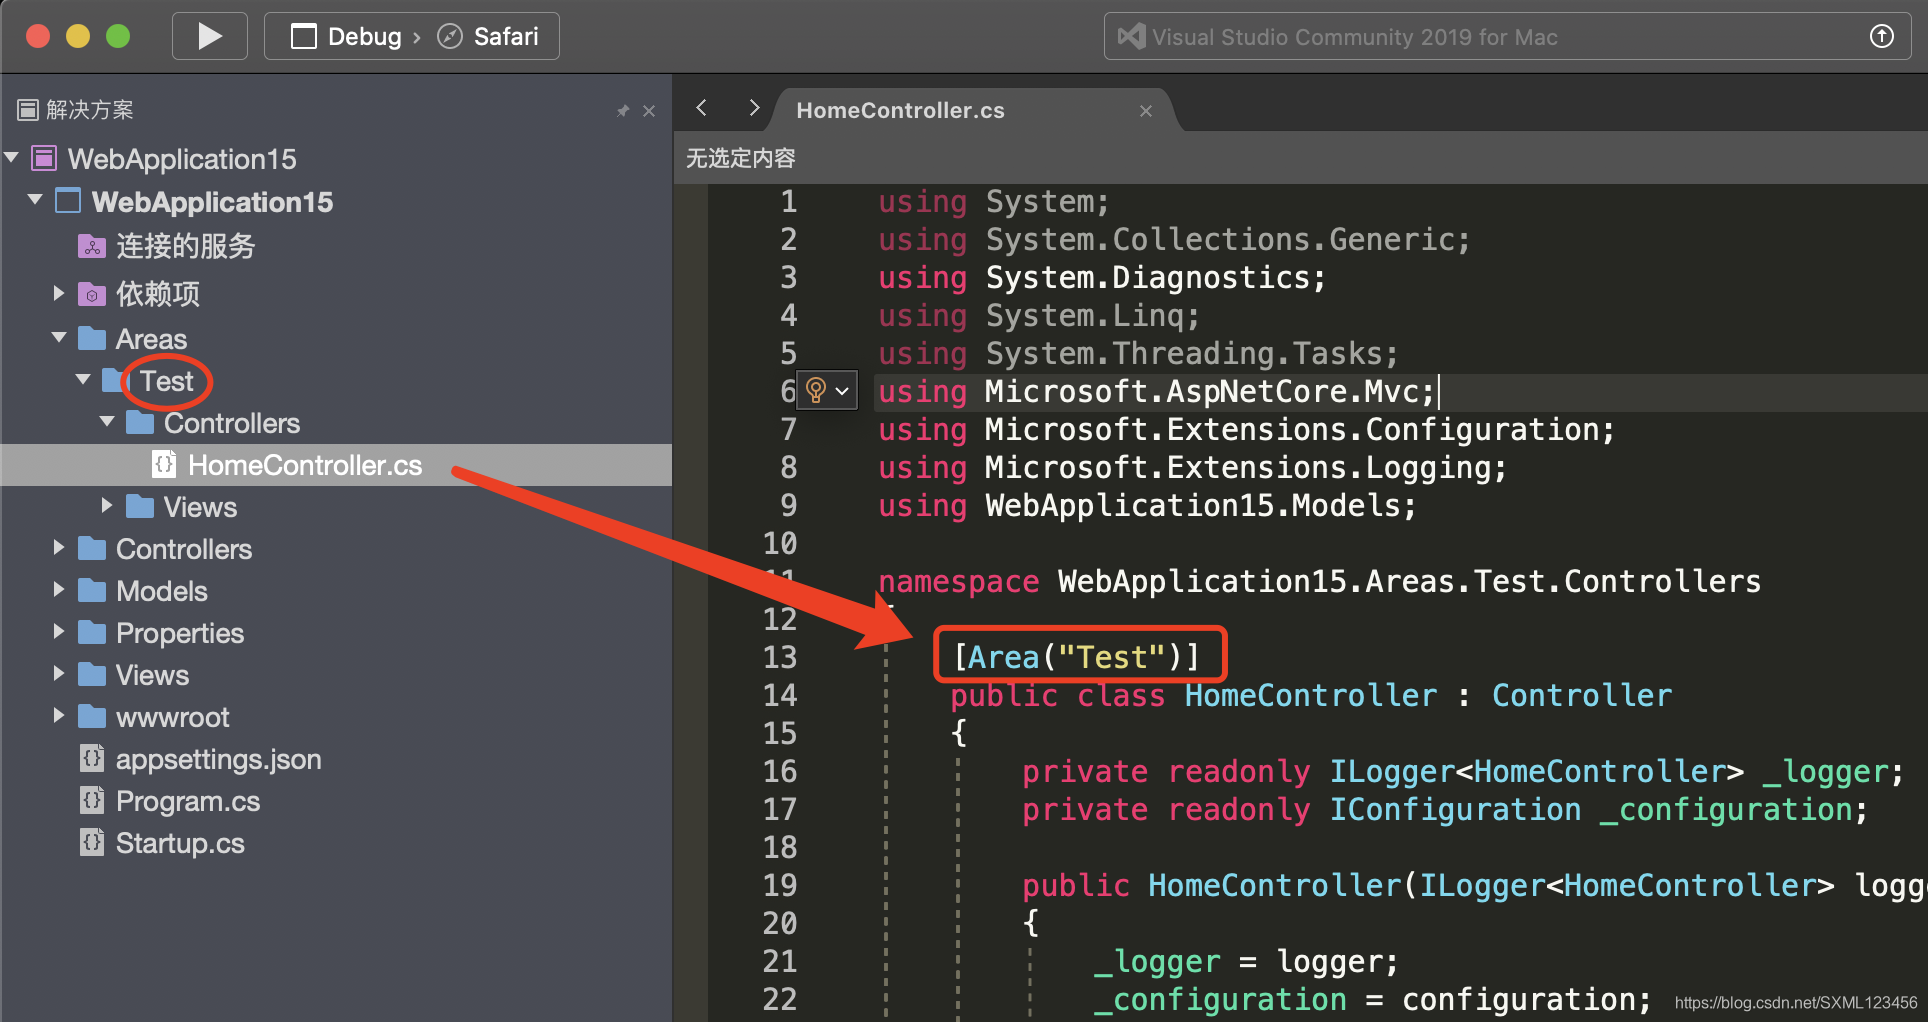Click the Visual Studio logo icon
Viewport: 1928px width, 1022px height.
coord(1131,37)
